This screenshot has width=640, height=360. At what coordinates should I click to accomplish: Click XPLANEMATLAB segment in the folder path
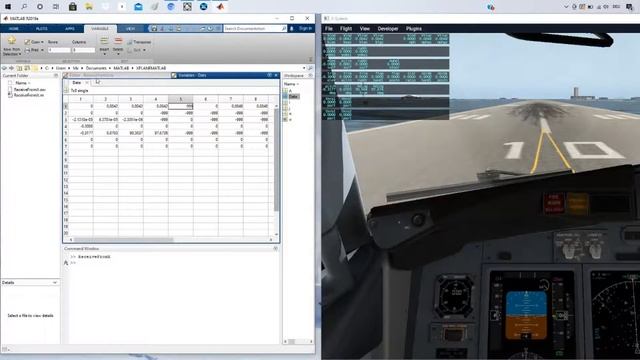point(151,68)
